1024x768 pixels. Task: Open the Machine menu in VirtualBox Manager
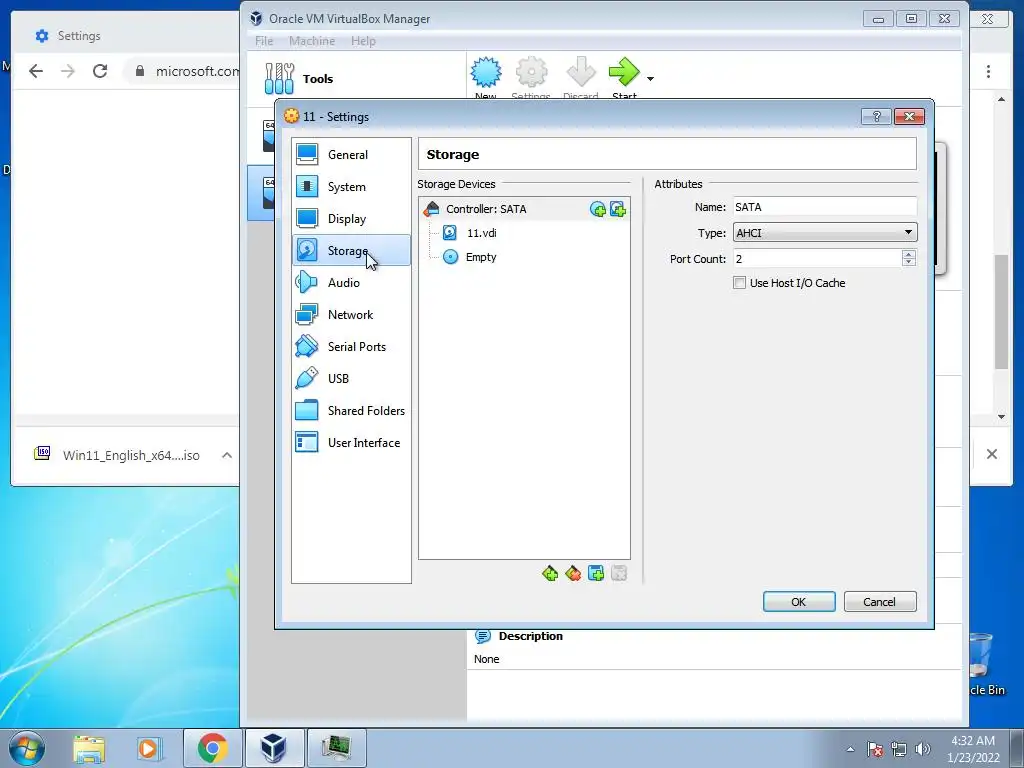tap(312, 41)
